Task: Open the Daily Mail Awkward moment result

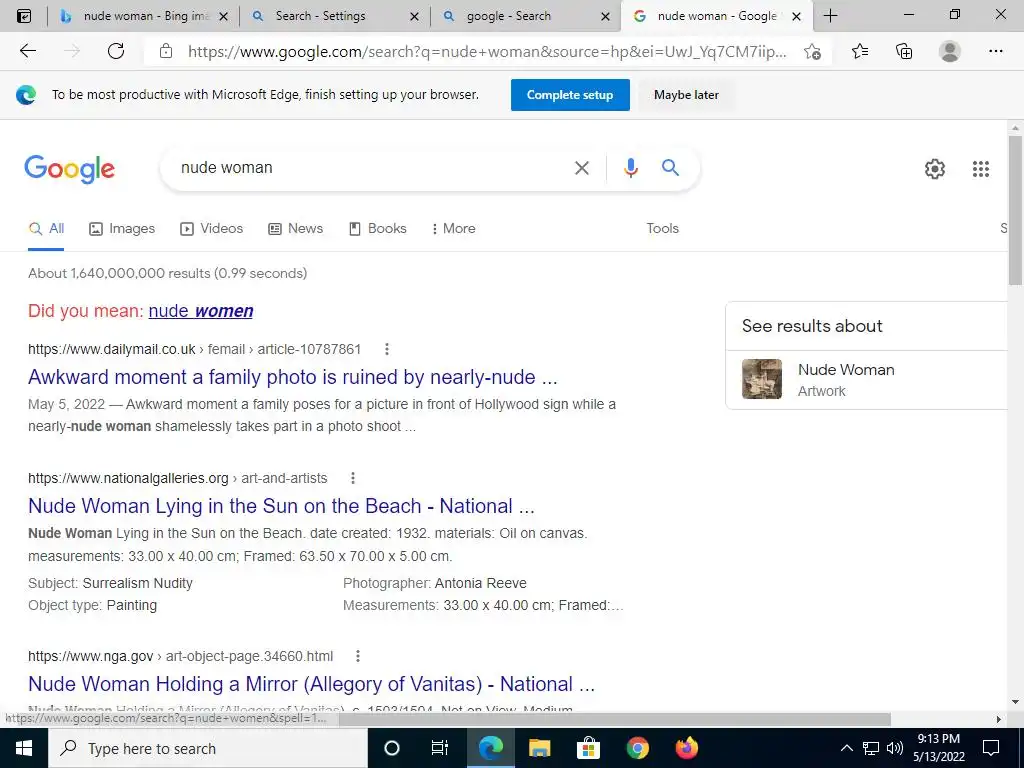Action: (293, 377)
